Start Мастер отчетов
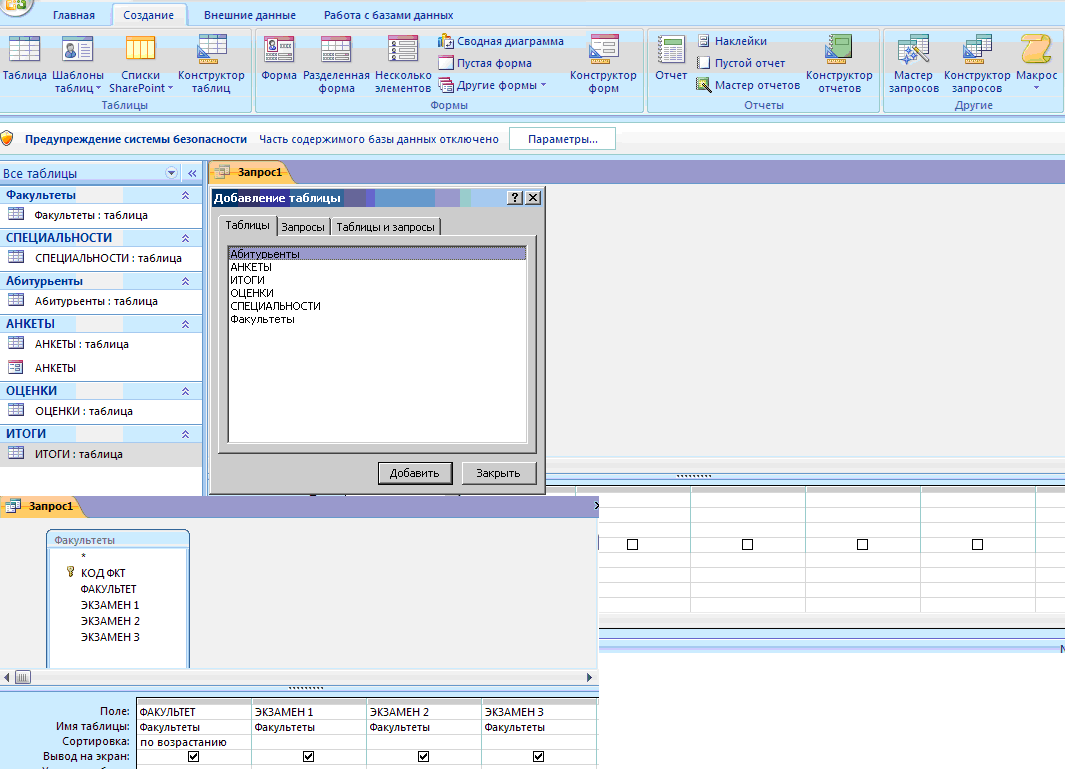Viewport: 1065px width, 769px height. [x=748, y=85]
